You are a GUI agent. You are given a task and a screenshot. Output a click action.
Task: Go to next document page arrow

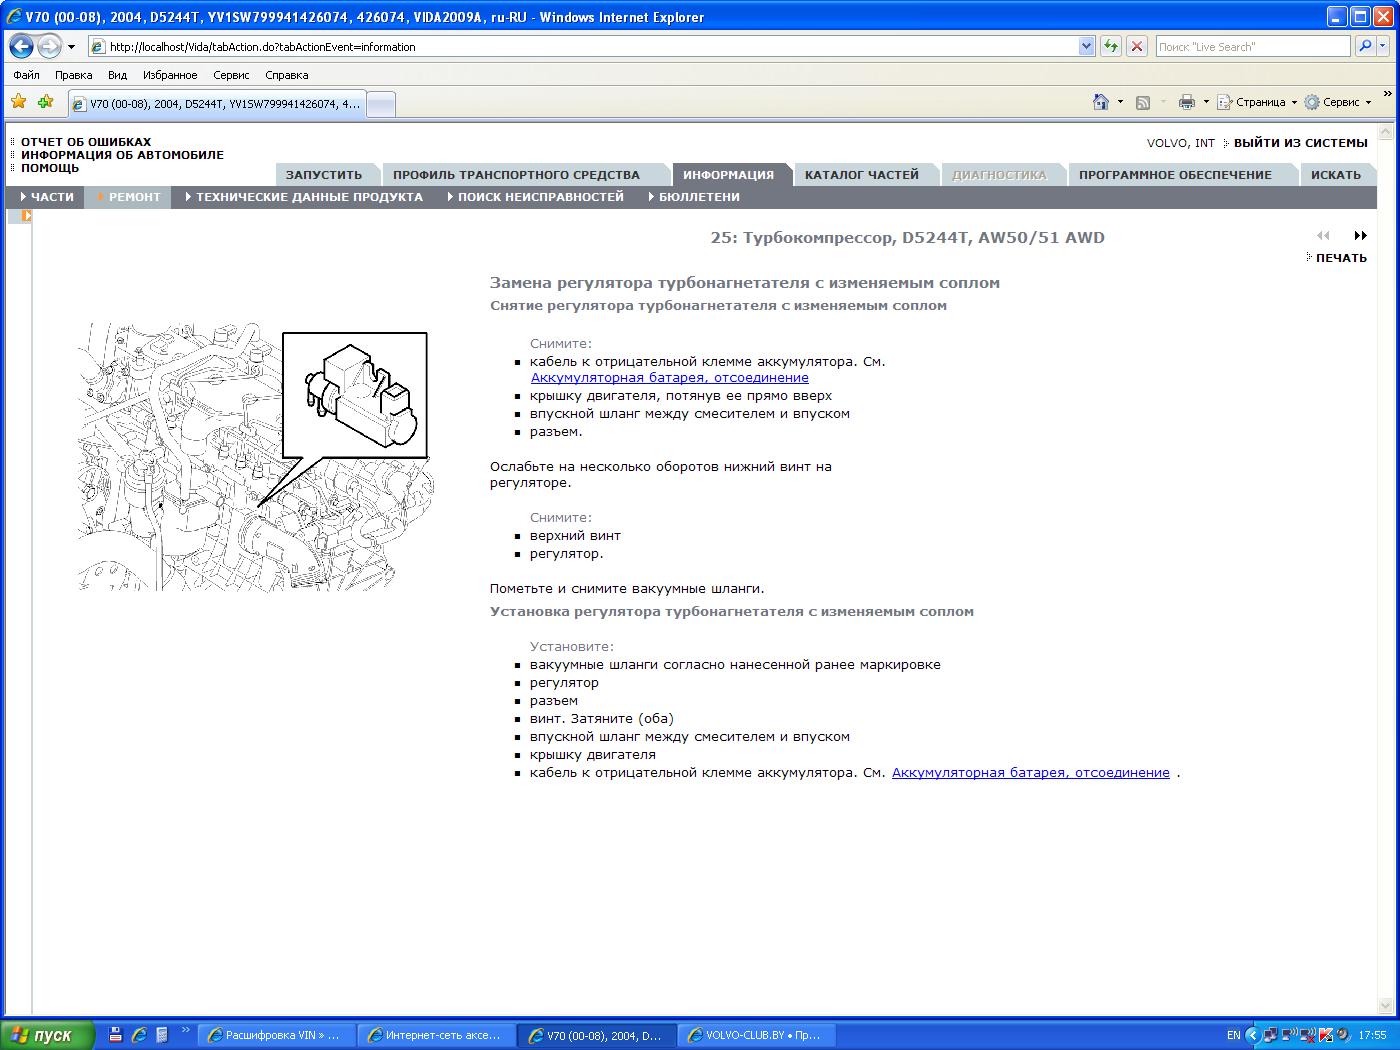(x=1360, y=236)
